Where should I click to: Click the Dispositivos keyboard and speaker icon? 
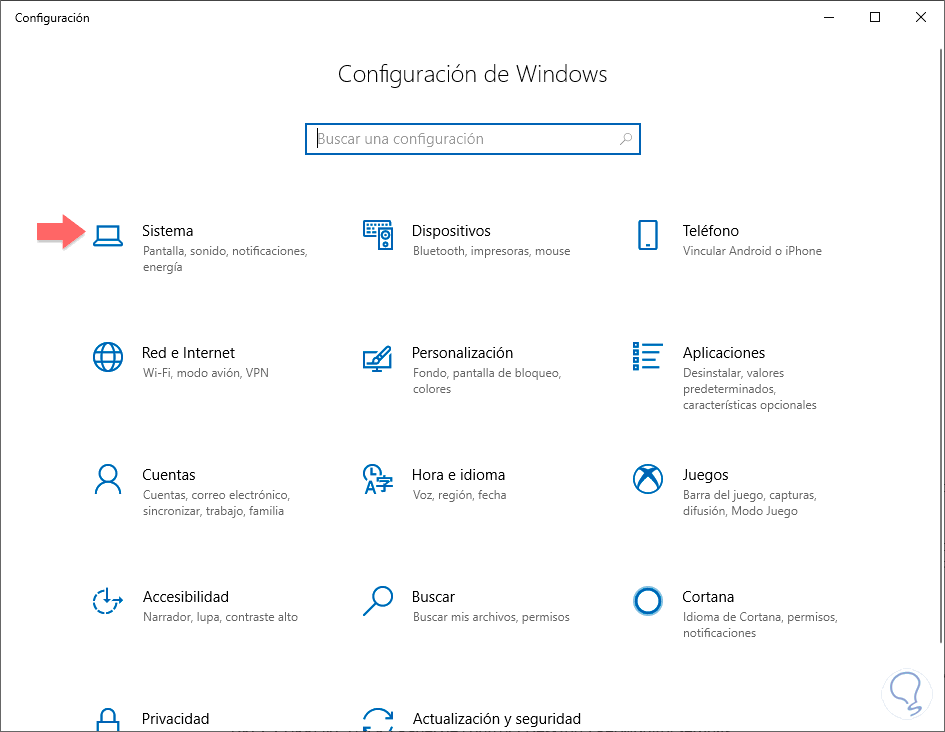tap(378, 235)
